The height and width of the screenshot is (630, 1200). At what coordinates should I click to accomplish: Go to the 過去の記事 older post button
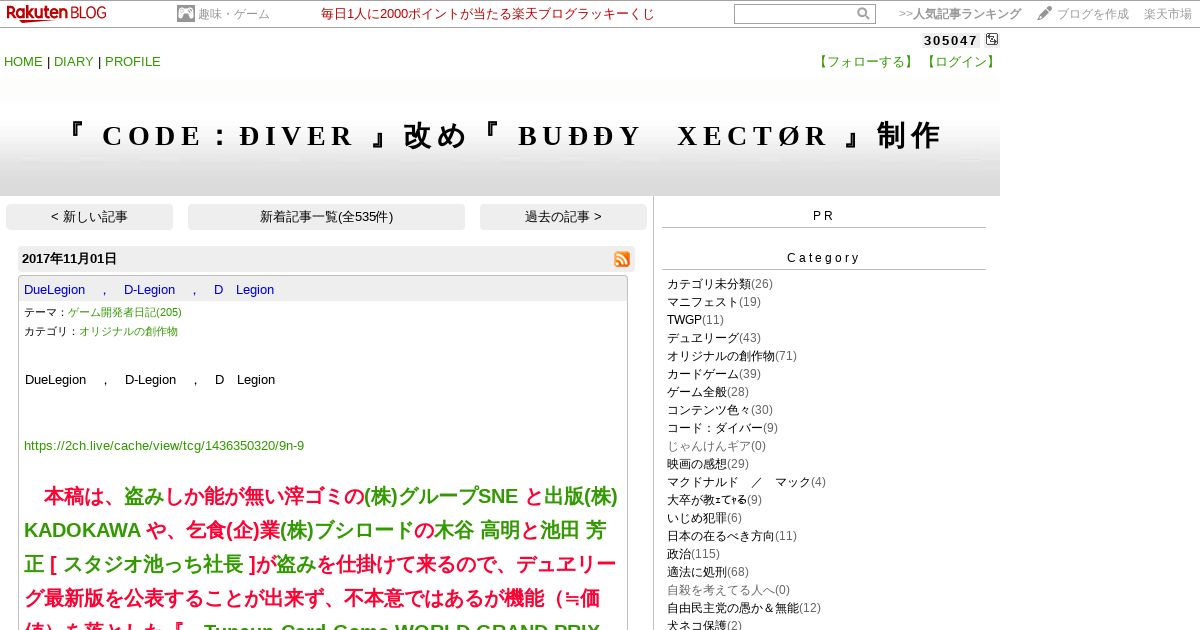[563, 217]
